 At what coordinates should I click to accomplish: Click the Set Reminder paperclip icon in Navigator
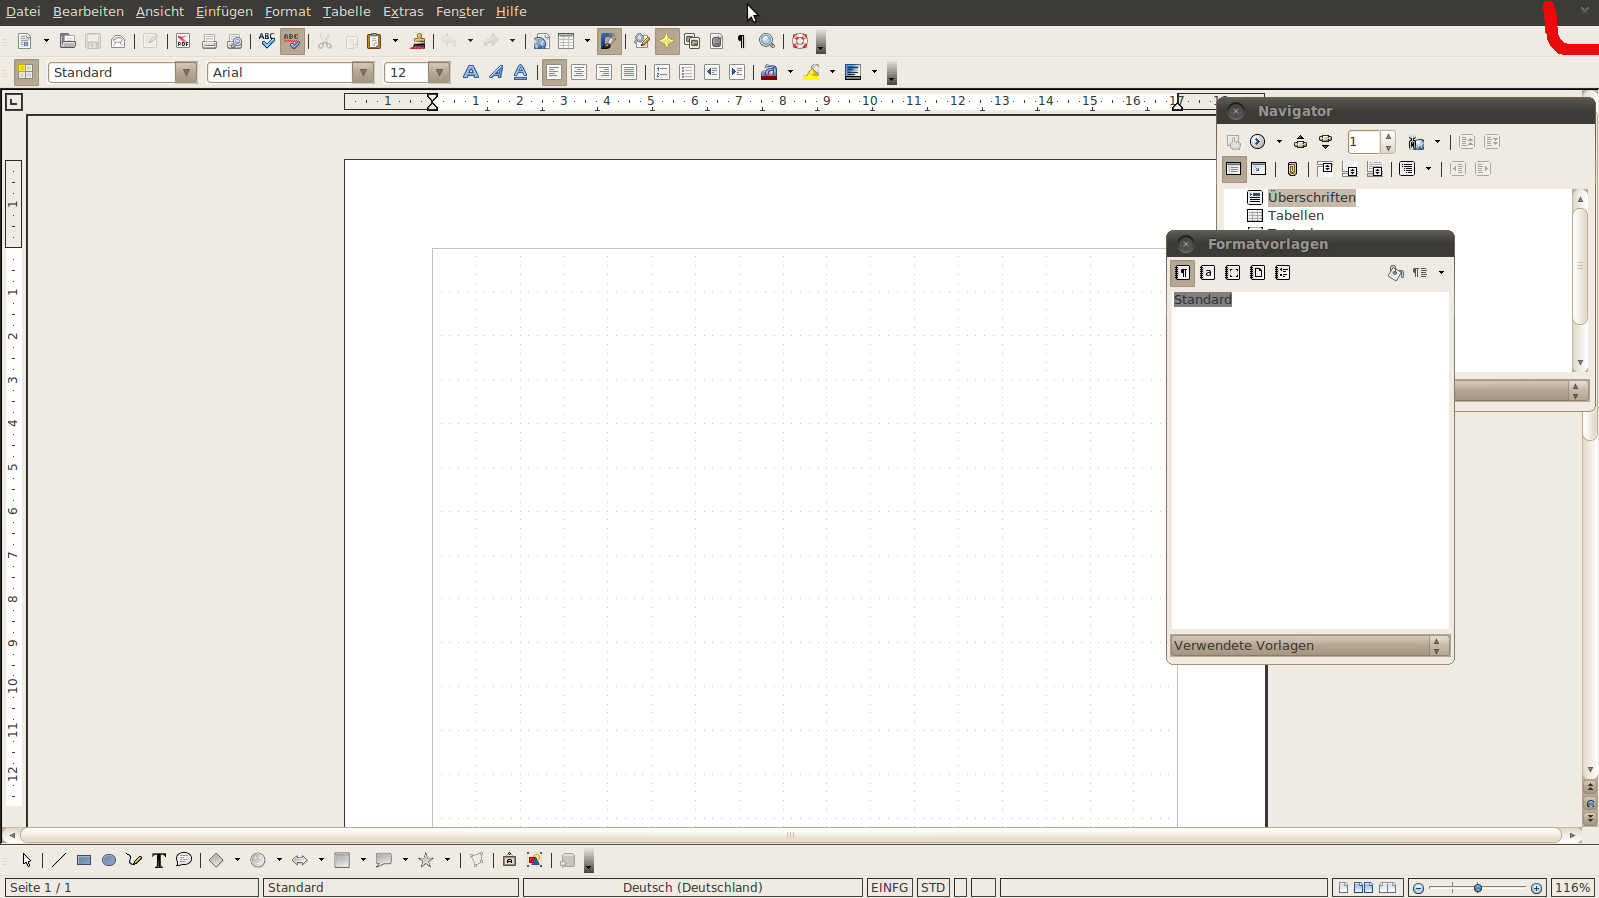1292,169
